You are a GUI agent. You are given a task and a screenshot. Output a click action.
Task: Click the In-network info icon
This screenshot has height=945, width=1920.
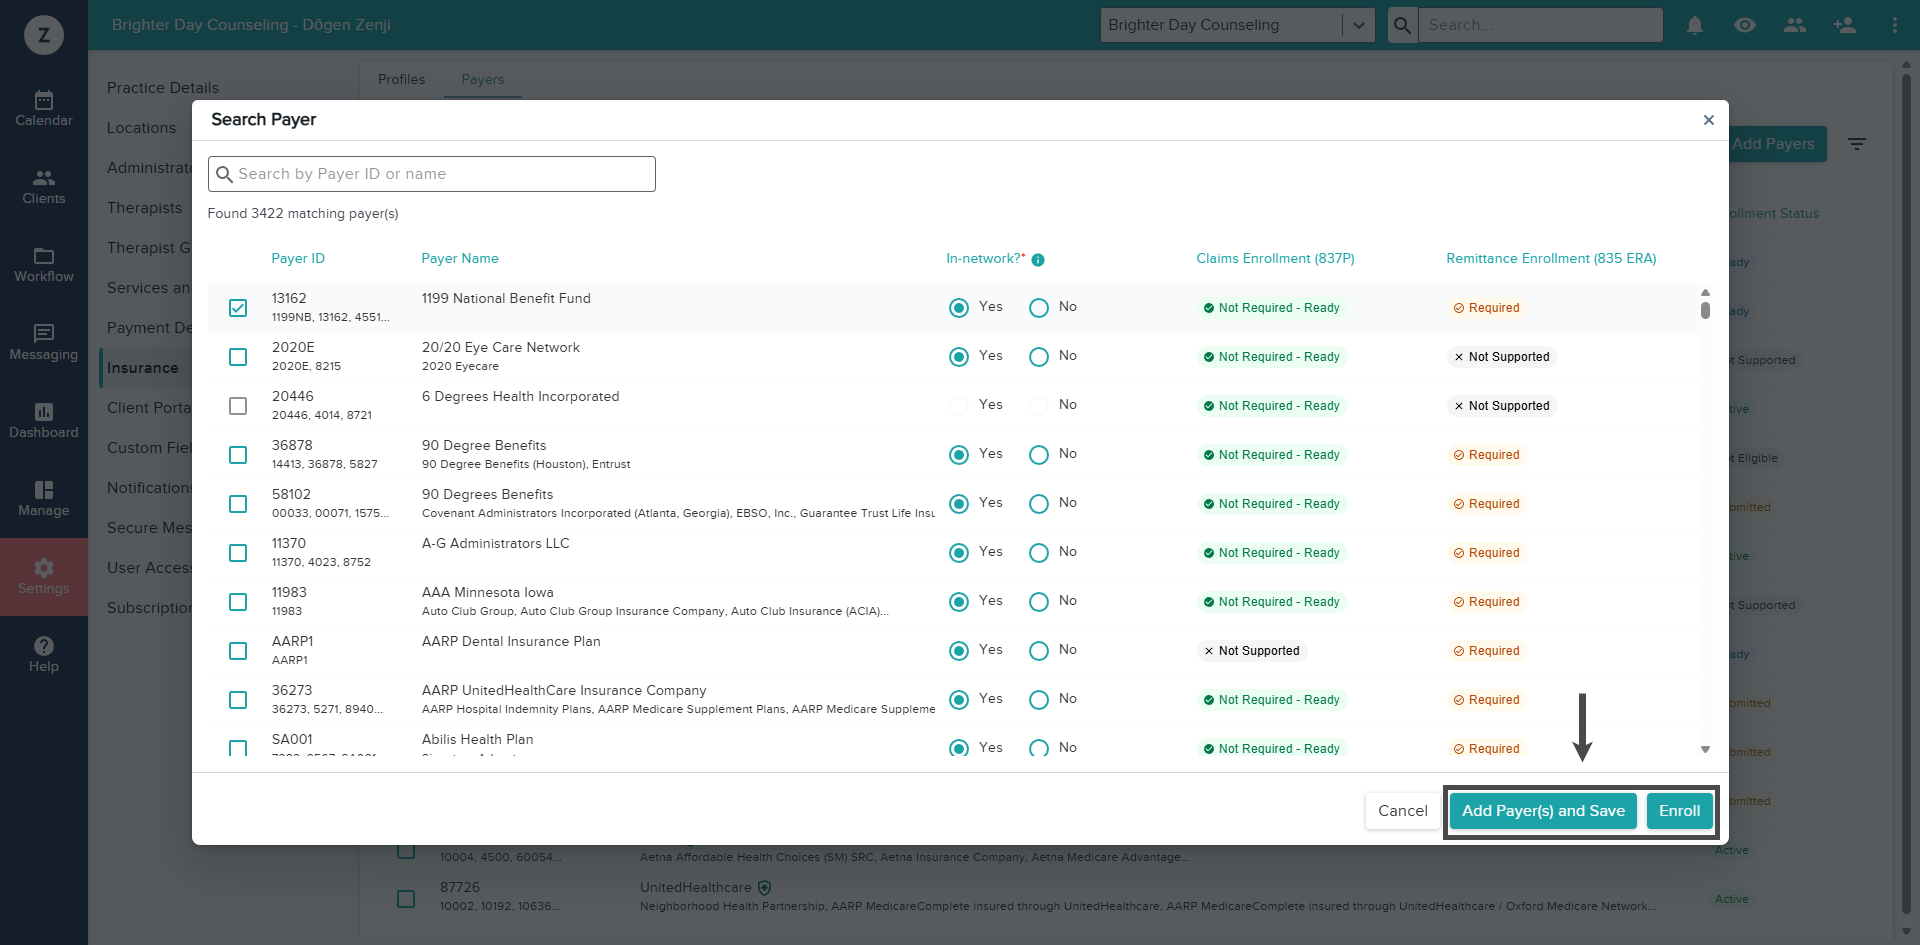(x=1038, y=260)
